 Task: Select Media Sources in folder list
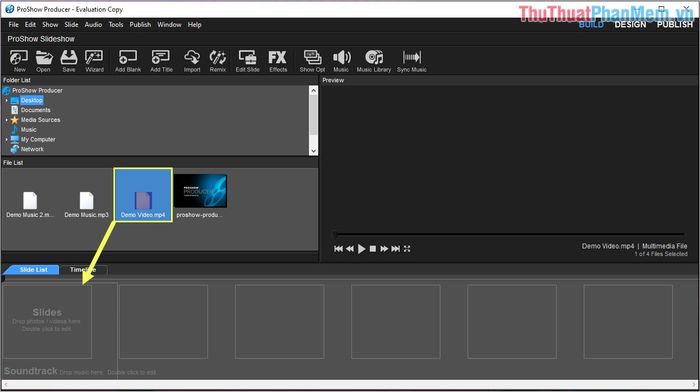(x=40, y=120)
